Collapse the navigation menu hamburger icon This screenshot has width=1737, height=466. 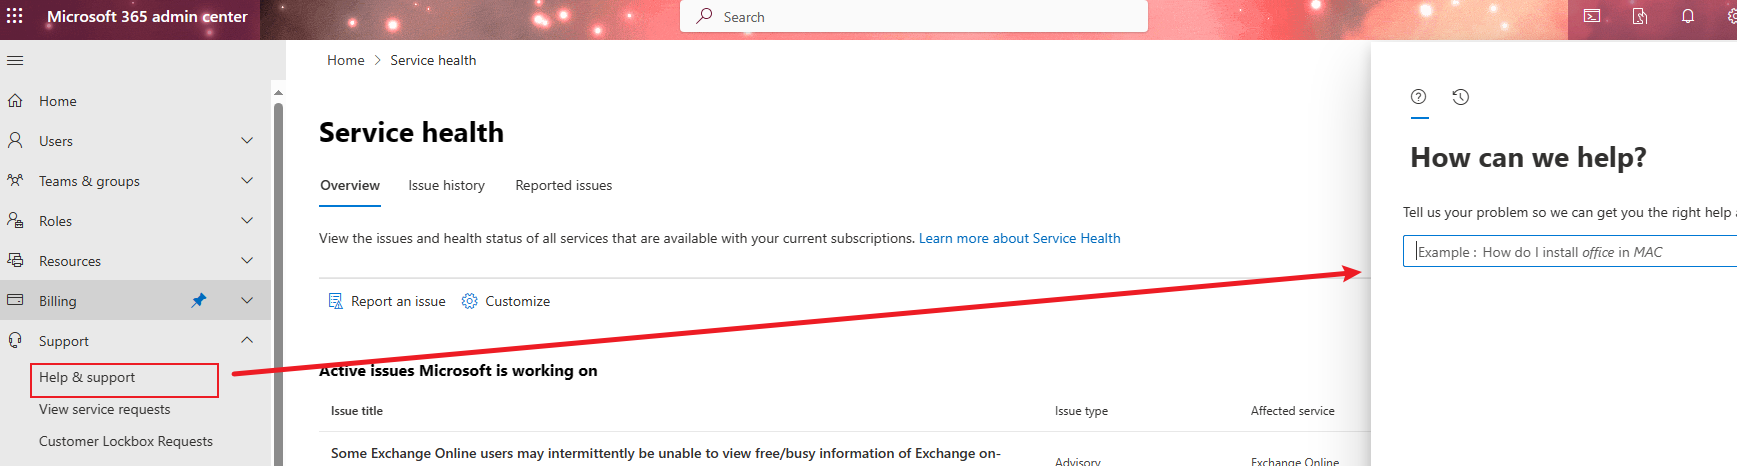15,61
